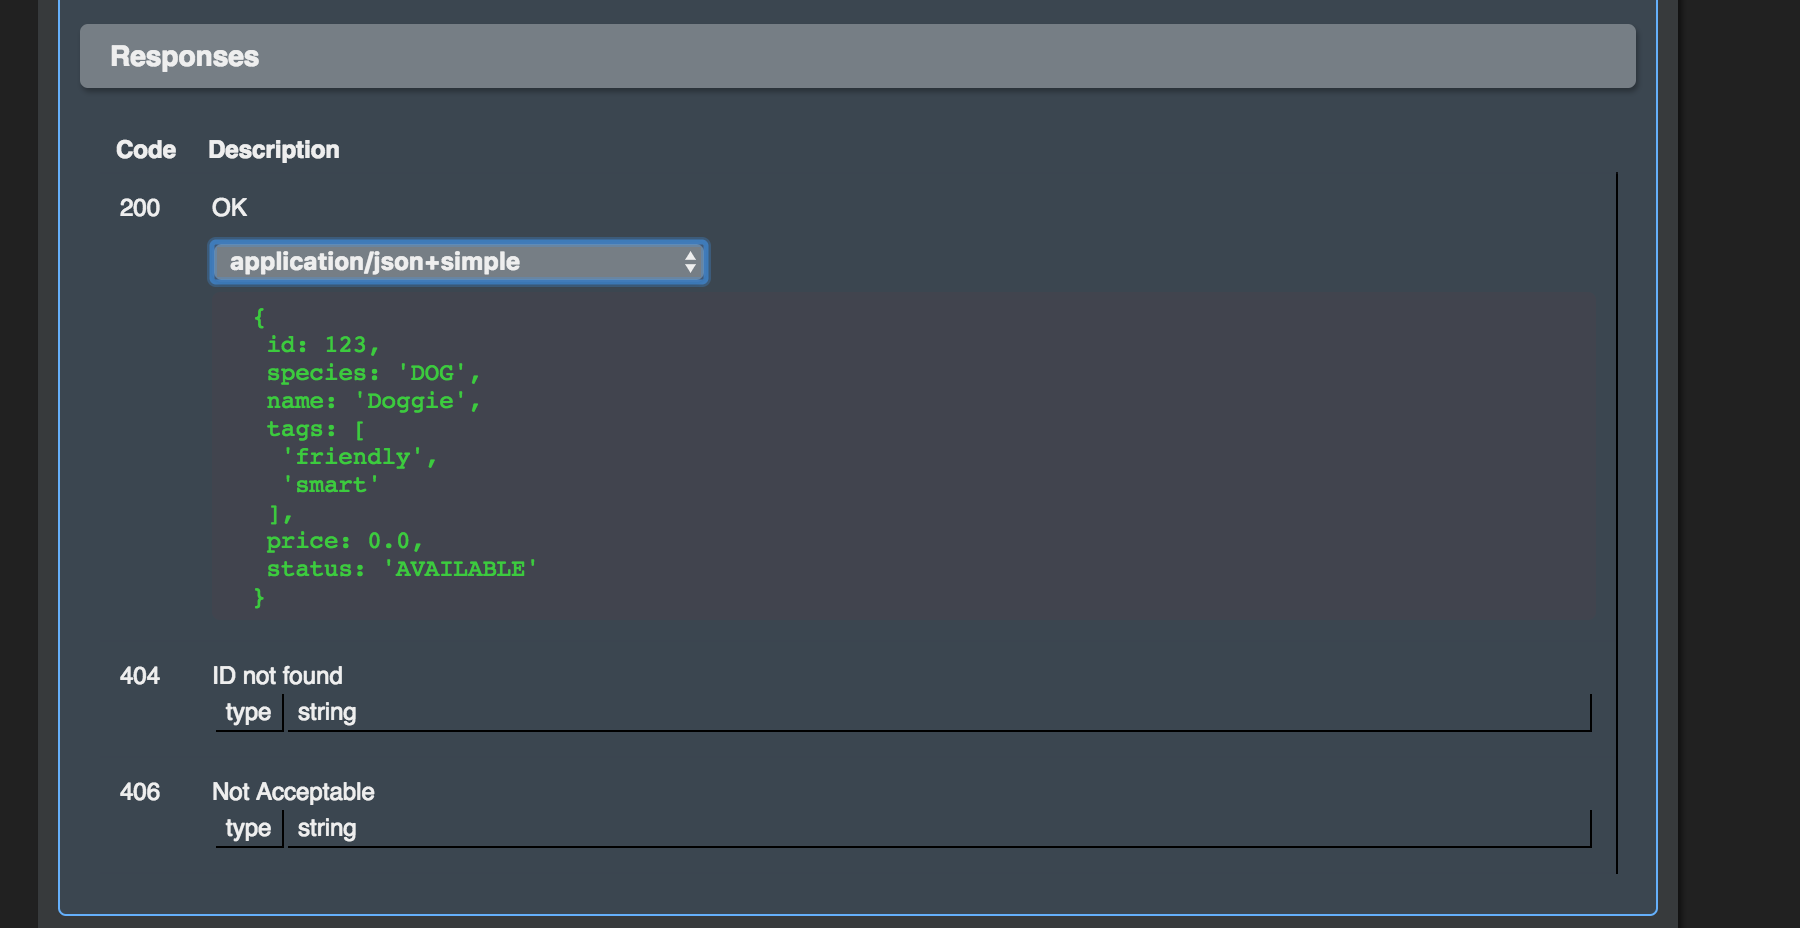Click the type cell under Not Acceptable

248,829
